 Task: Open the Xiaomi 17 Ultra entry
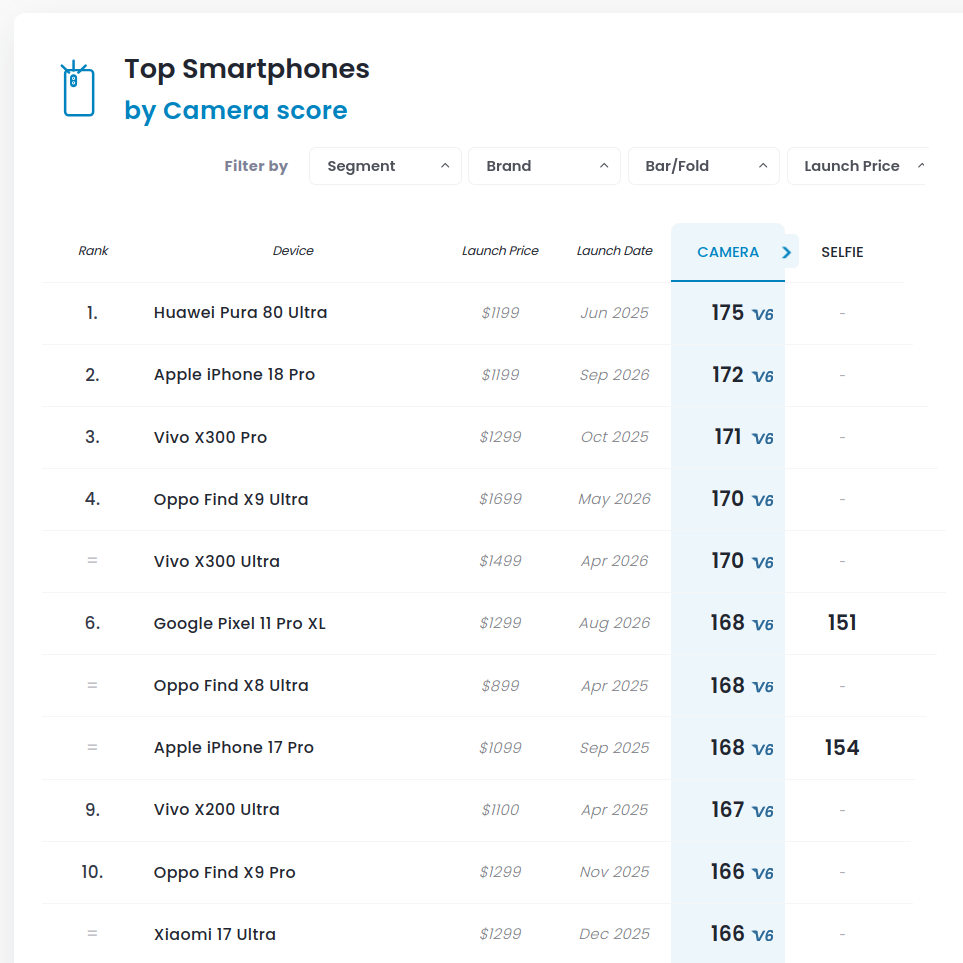coord(214,934)
